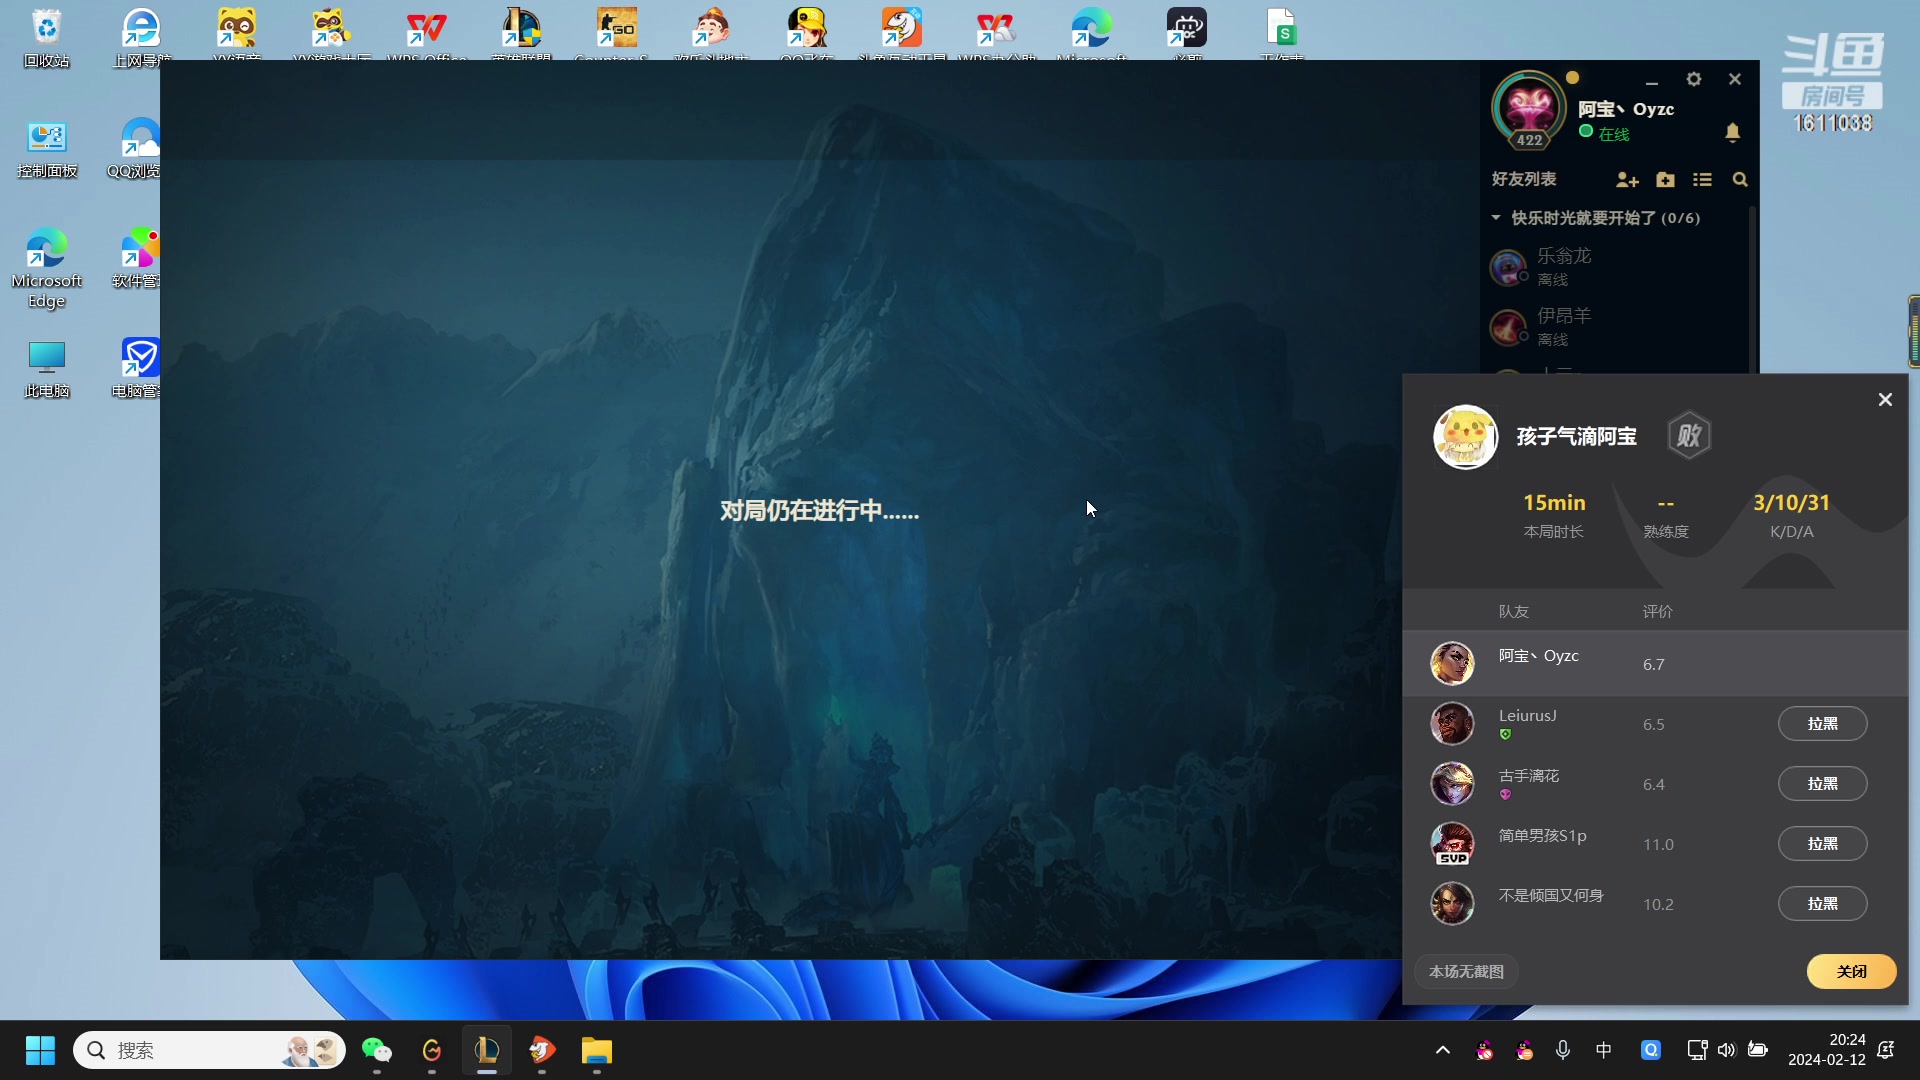This screenshot has width=1920, height=1080.
Task: Open the 软件管家 desktop shortcut
Action: [x=138, y=258]
